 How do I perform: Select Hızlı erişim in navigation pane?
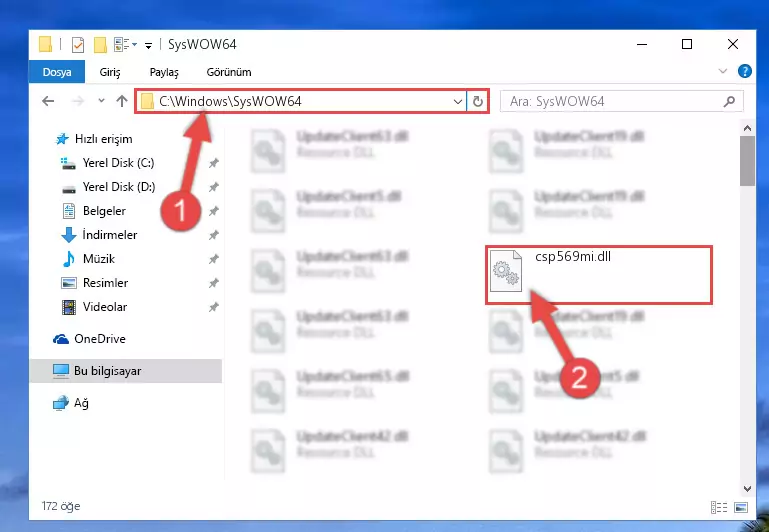pyautogui.click(x=103, y=139)
